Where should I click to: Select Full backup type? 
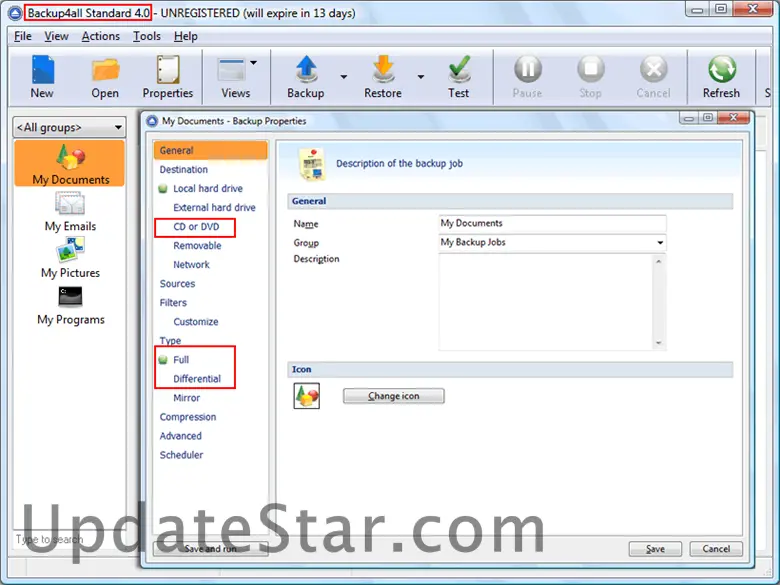tap(181, 360)
